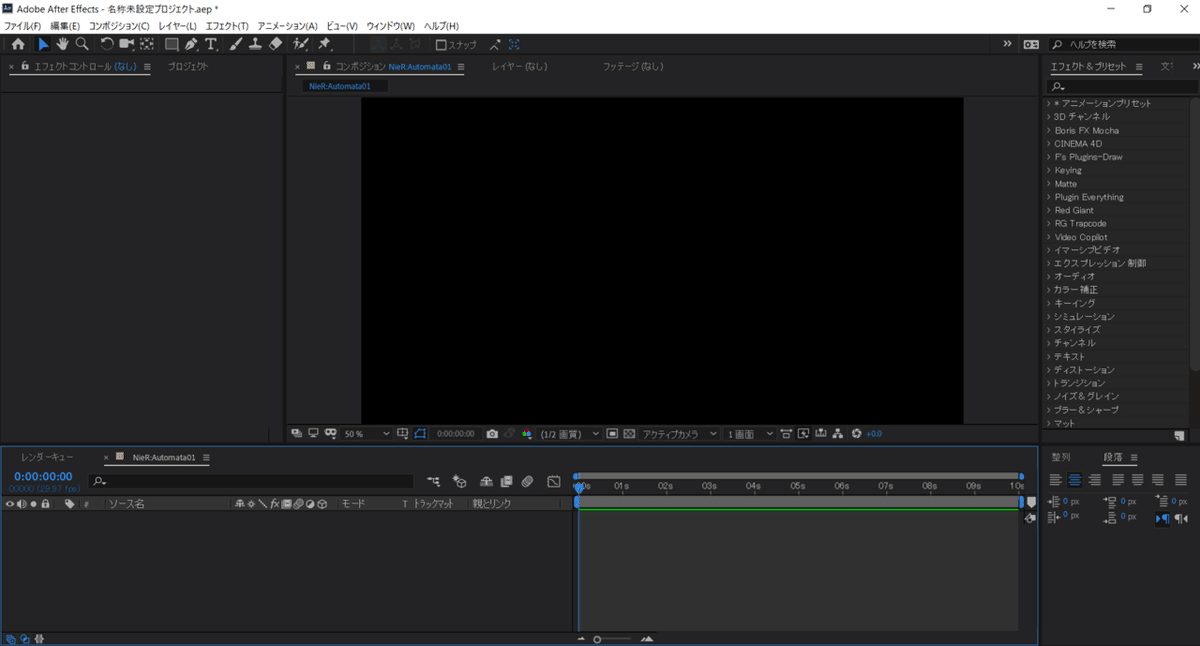Click the show channel RGB icon
This screenshot has height=646, width=1200.
[527, 434]
